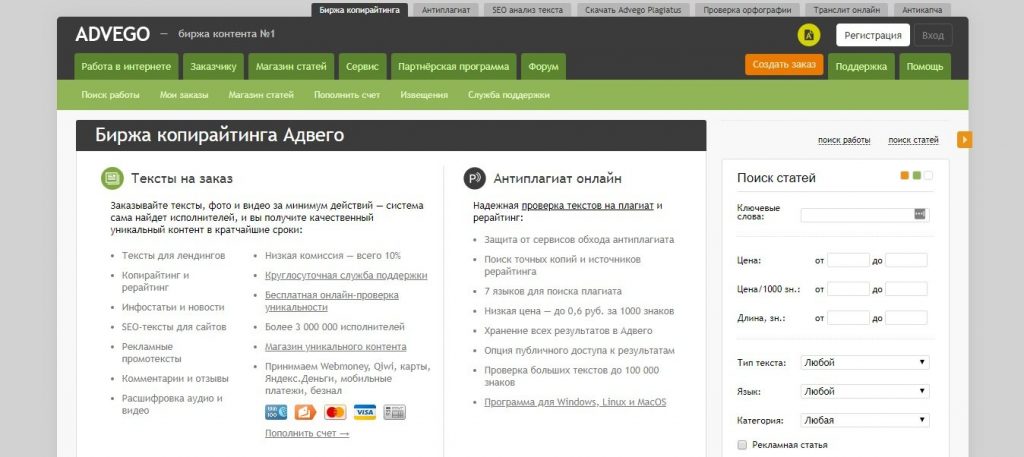Screen dimensions: 1024x457
Task: Select the white square view swatch
Action: (x=929, y=176)
